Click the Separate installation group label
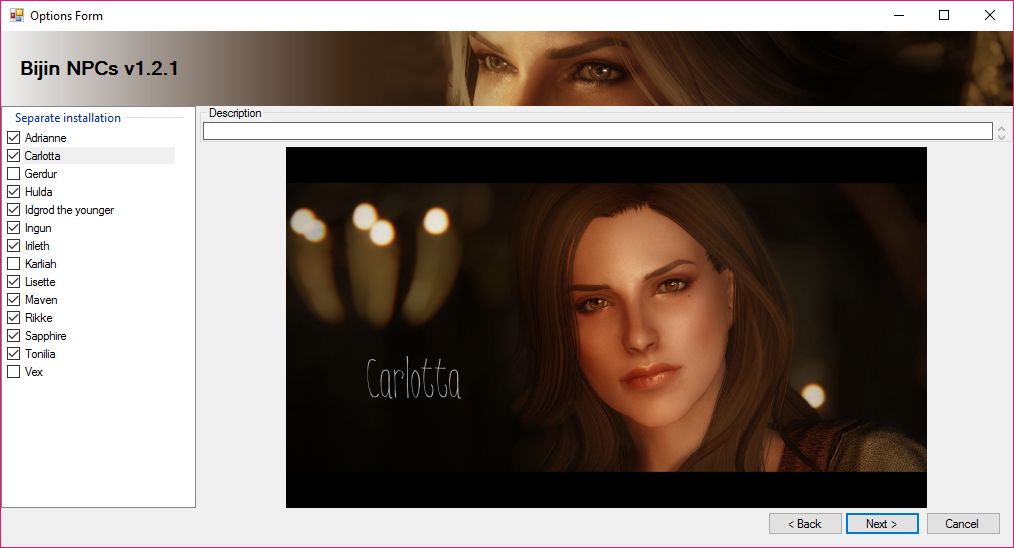Viewport: 1014px width, 548px height. [68, 118]
